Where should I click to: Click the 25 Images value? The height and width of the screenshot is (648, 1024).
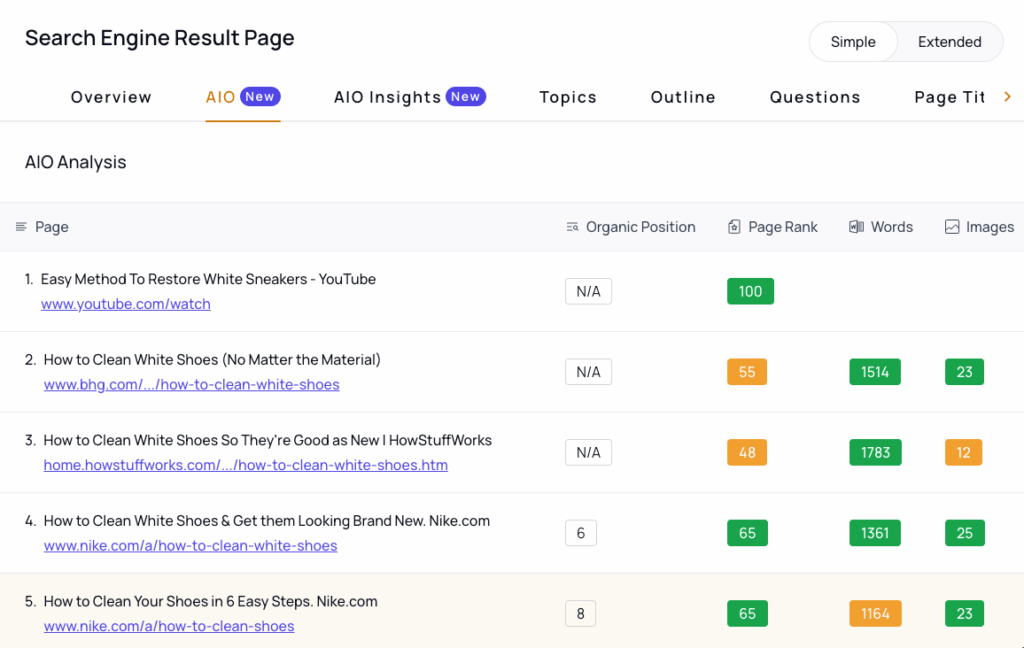[965, 533]
